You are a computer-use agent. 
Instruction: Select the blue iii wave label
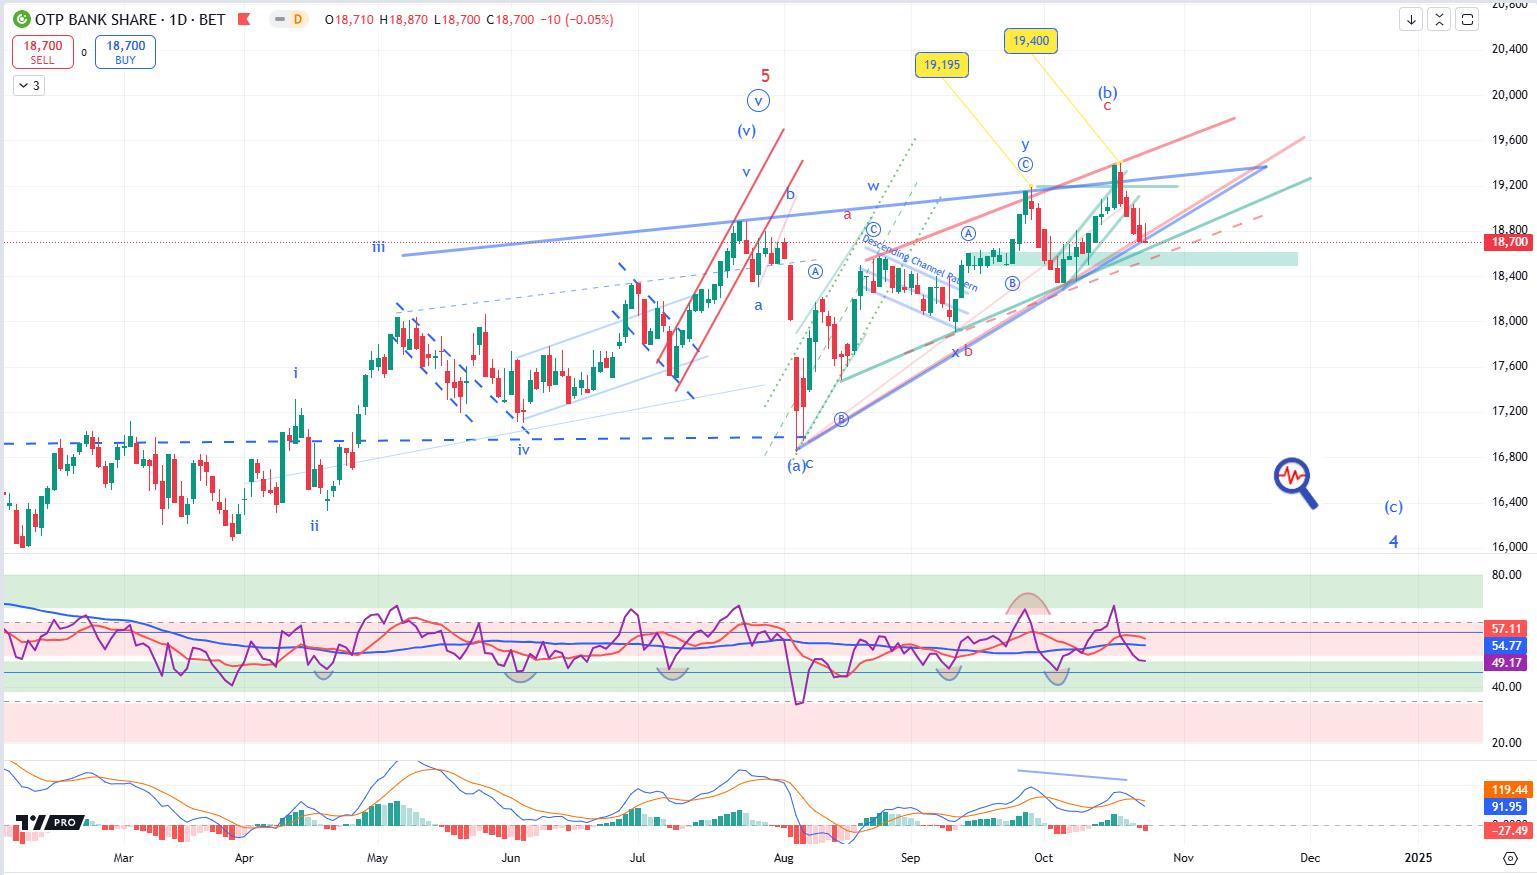[378, 247]
